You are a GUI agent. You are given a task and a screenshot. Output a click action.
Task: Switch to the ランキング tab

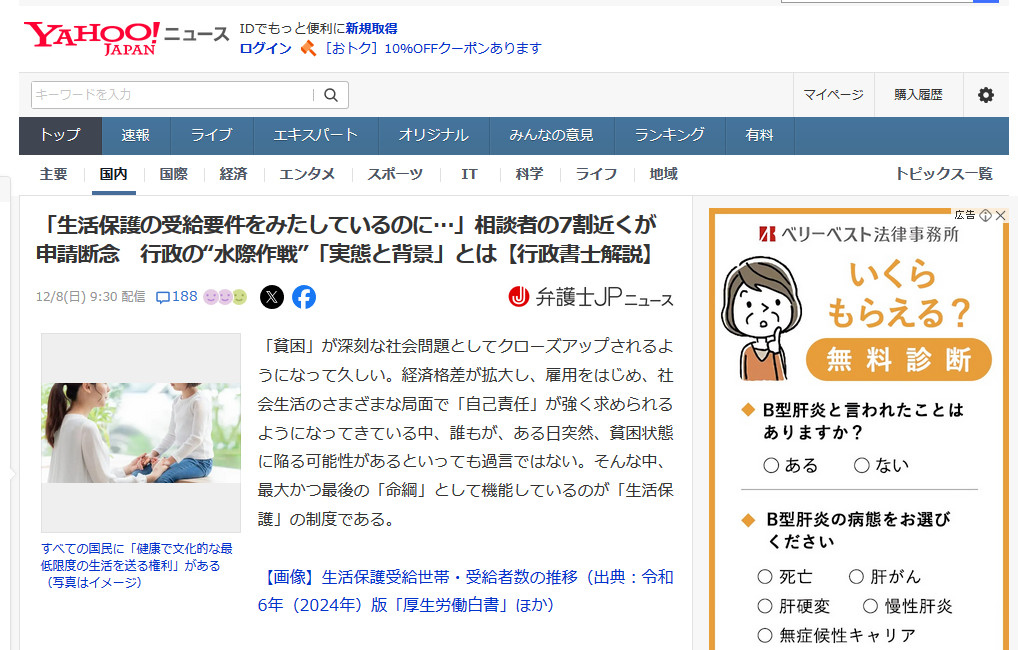click(x=669, y=135)
